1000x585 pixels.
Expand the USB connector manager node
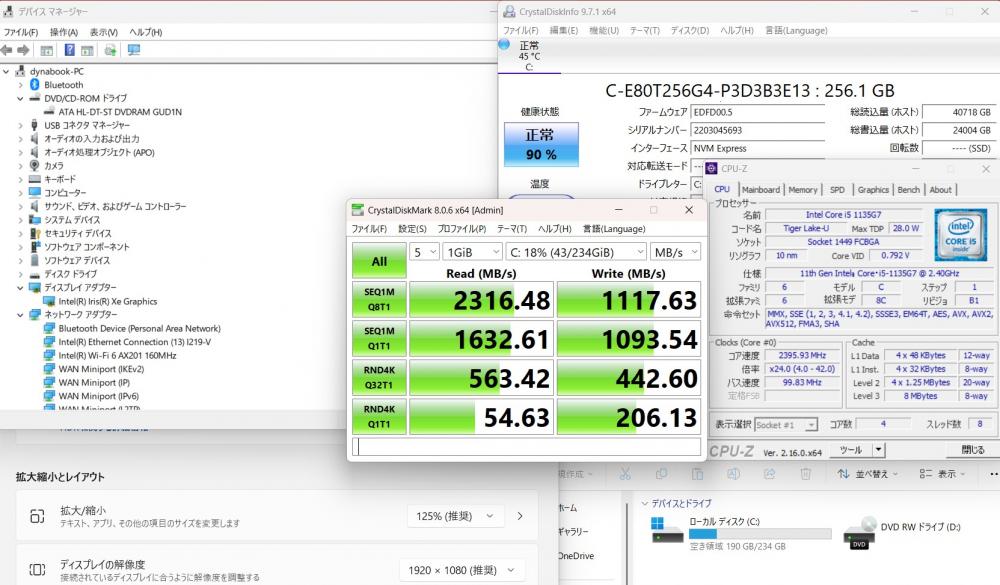point(20,125)
